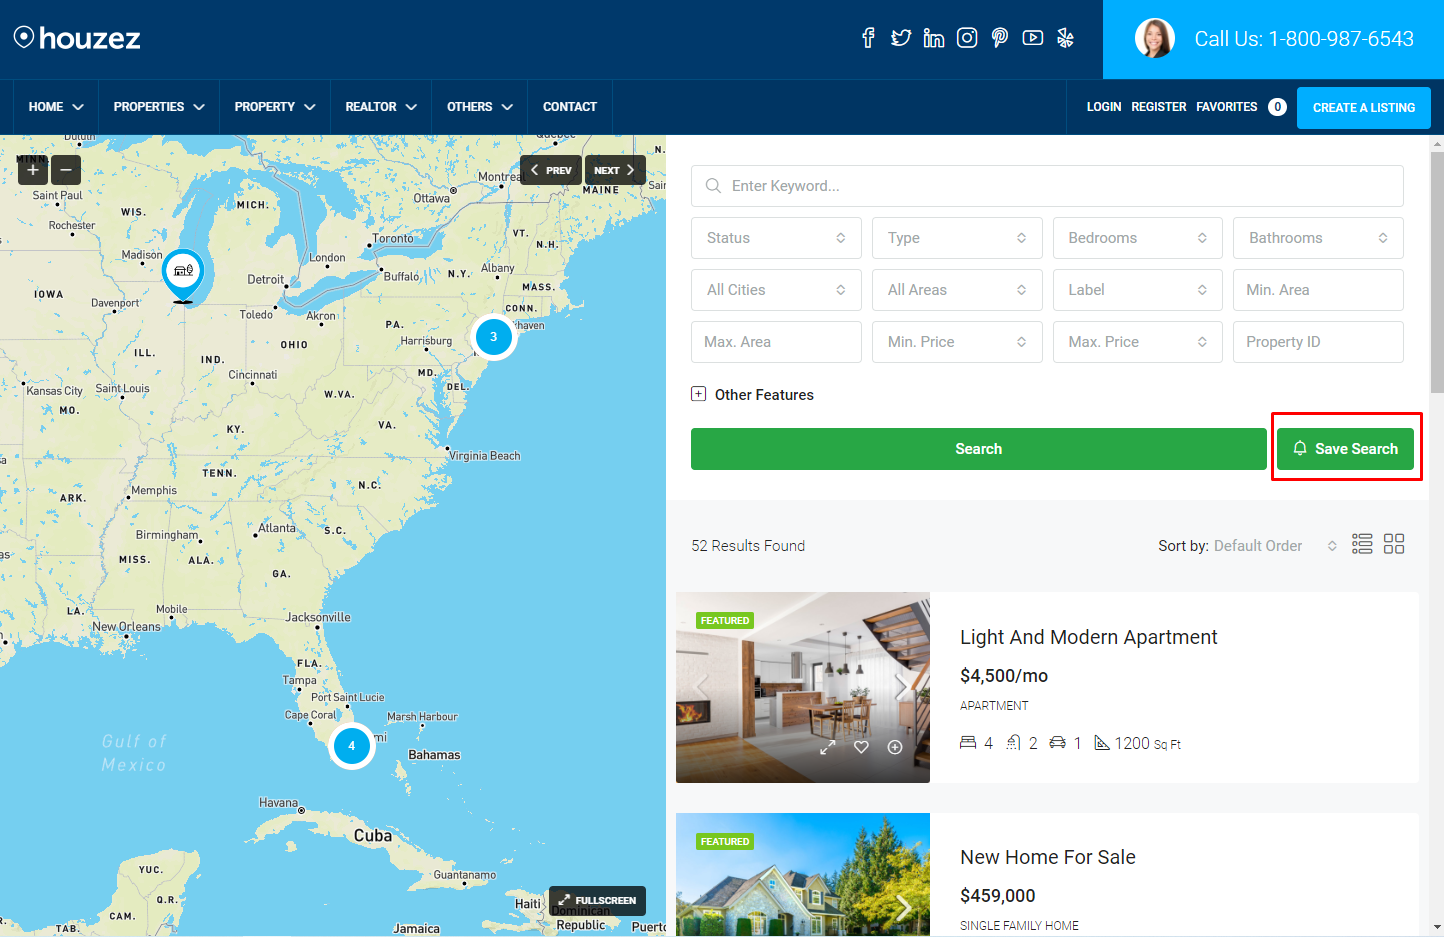Click the Light And Modern Apartment photo
This screenshot has height=937, width=1444.
point(803,687)
